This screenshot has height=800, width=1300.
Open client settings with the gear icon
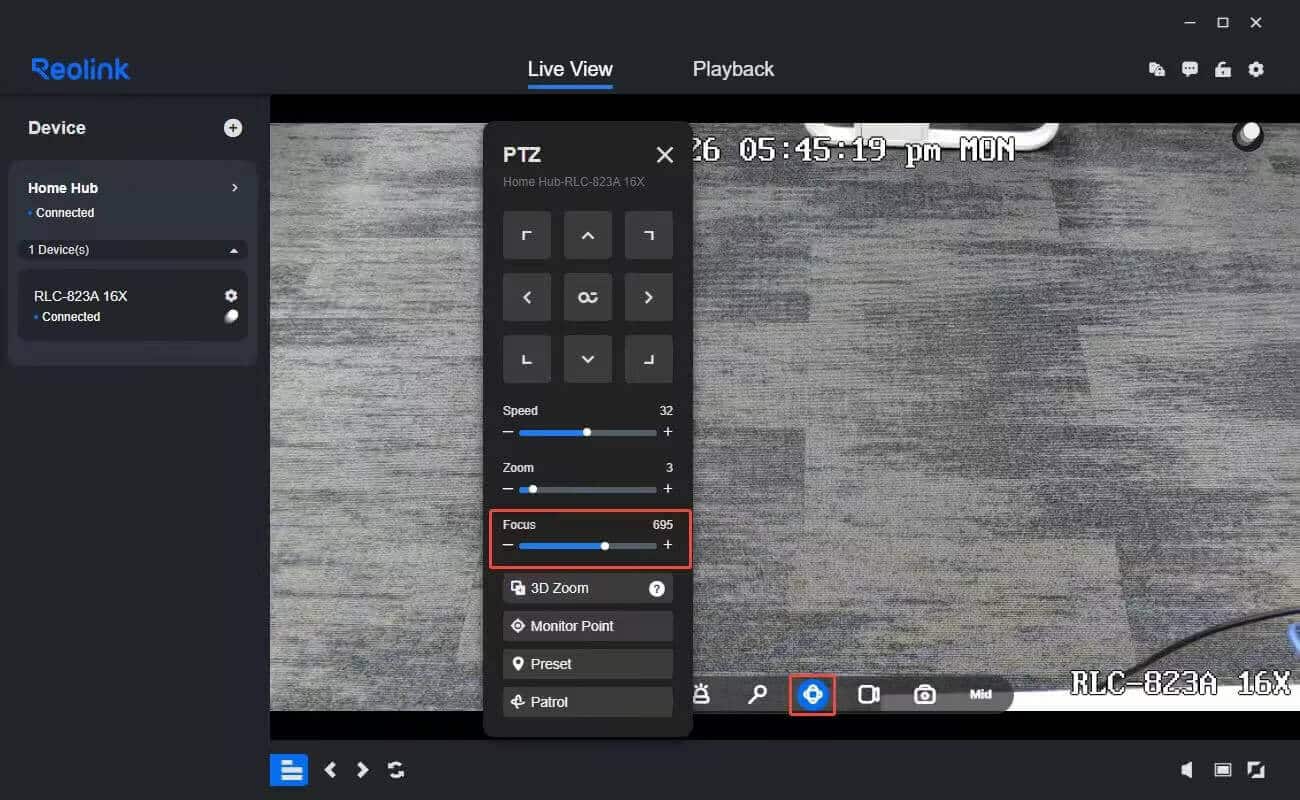1256,69
